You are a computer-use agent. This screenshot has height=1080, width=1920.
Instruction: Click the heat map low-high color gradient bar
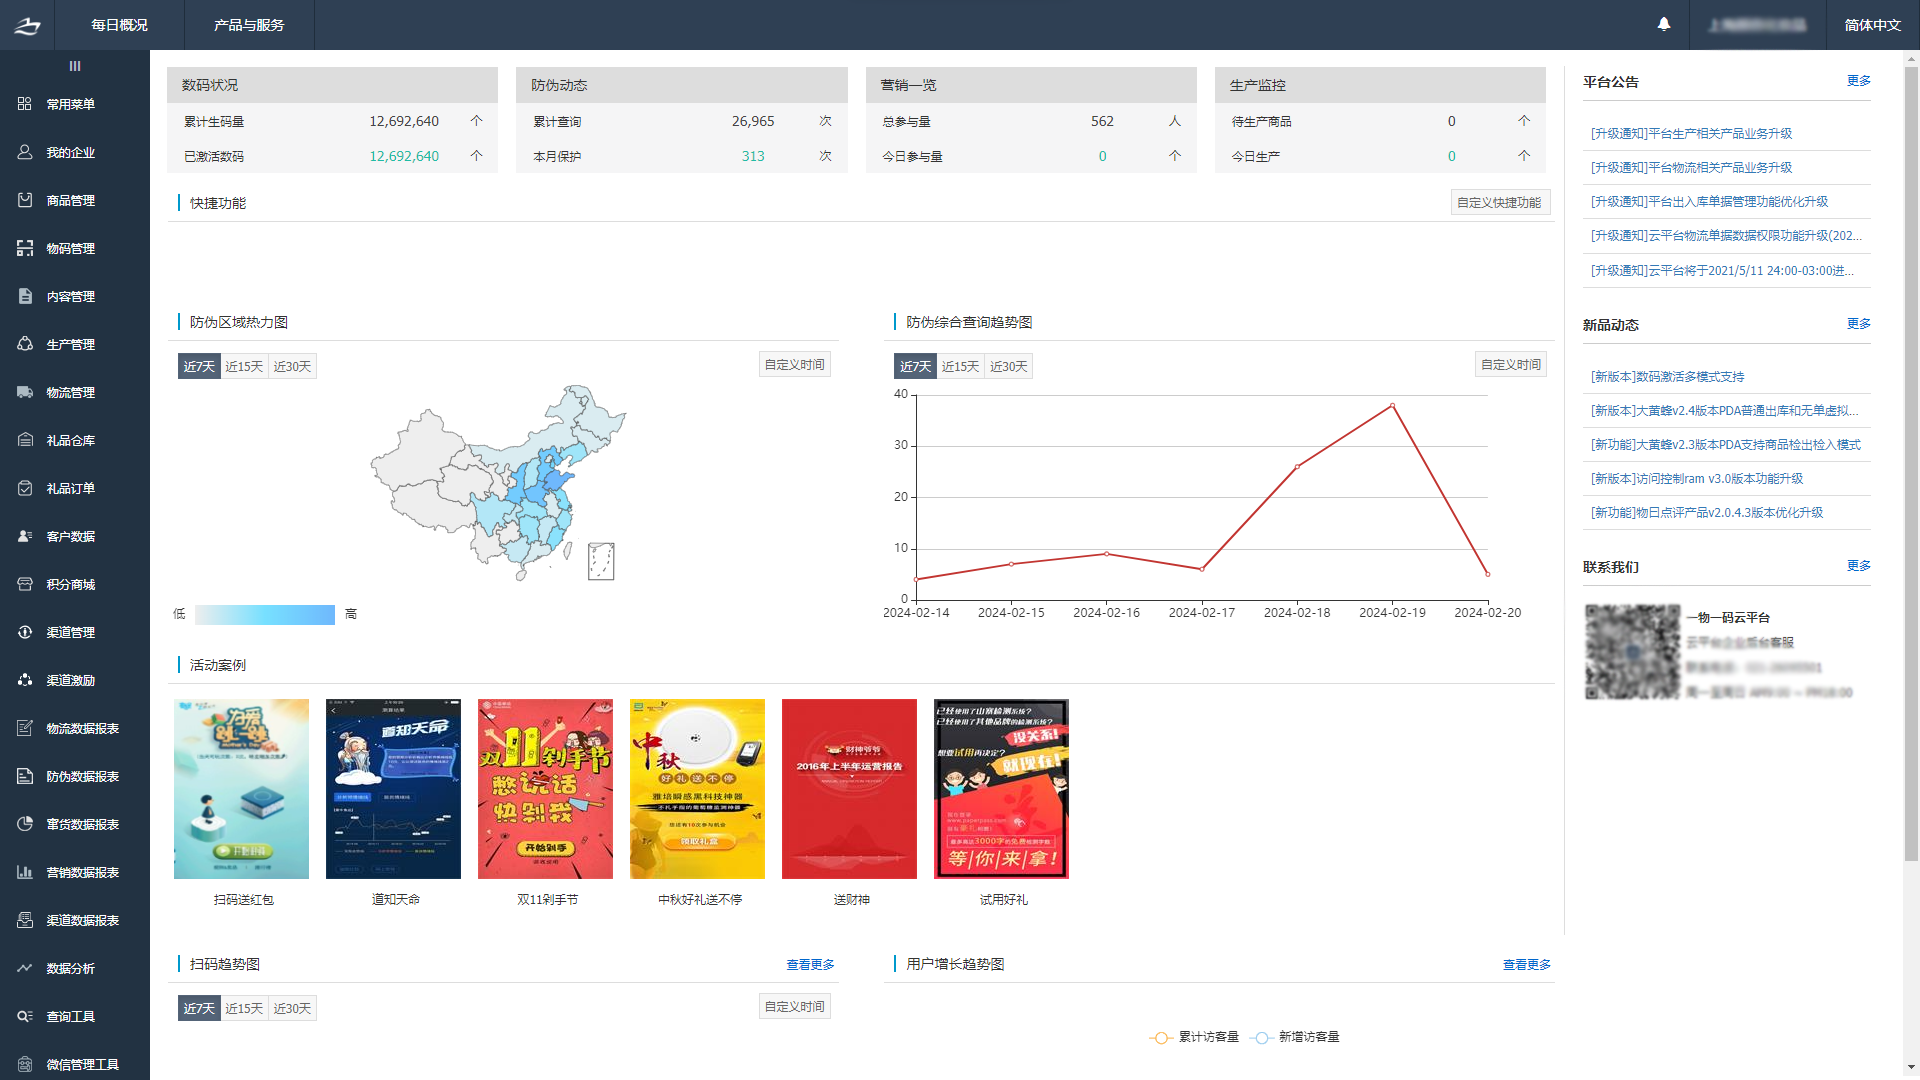pos(265,614)
